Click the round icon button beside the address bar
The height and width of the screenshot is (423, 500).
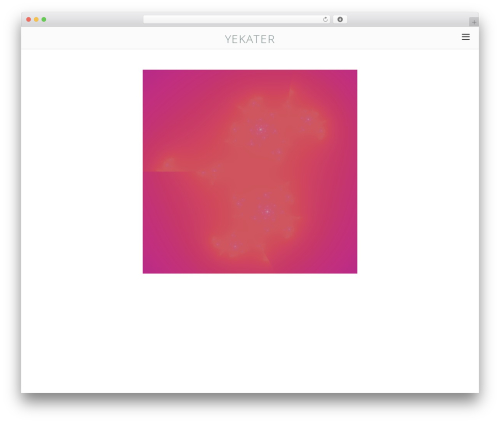pyautogui.click(x=340, y=19)
